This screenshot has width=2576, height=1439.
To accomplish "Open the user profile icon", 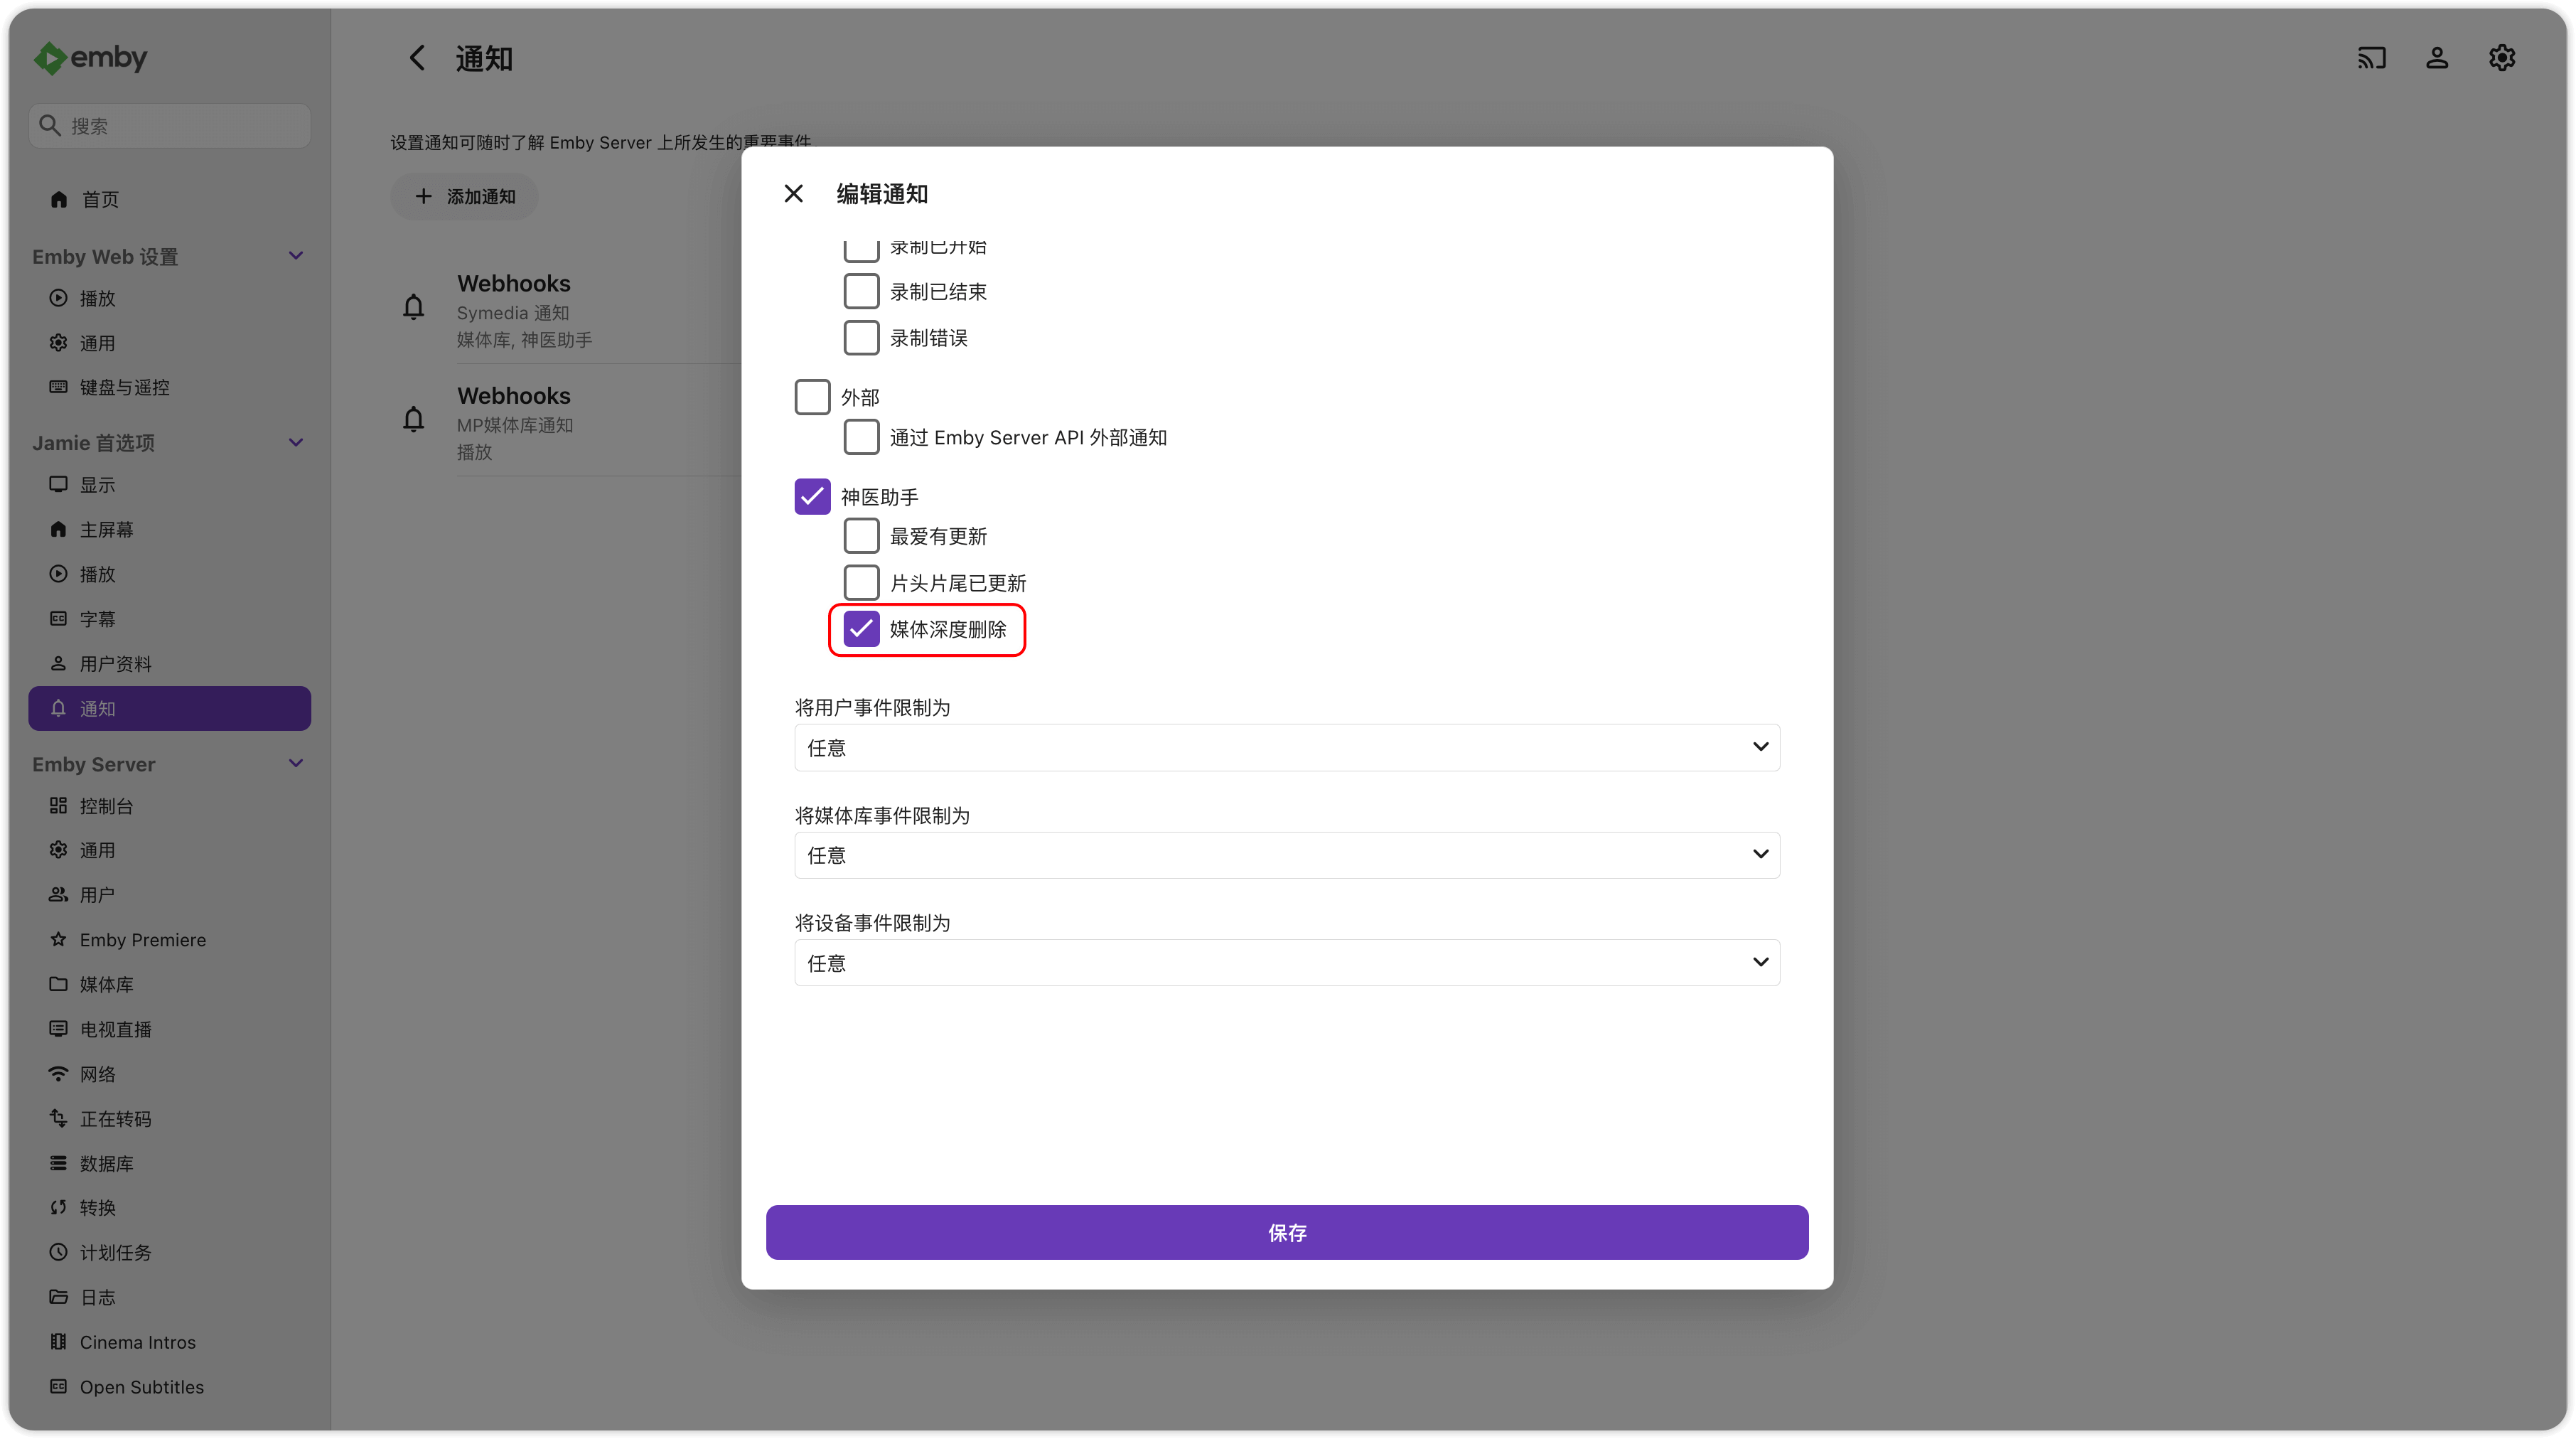I will 2437,58.
